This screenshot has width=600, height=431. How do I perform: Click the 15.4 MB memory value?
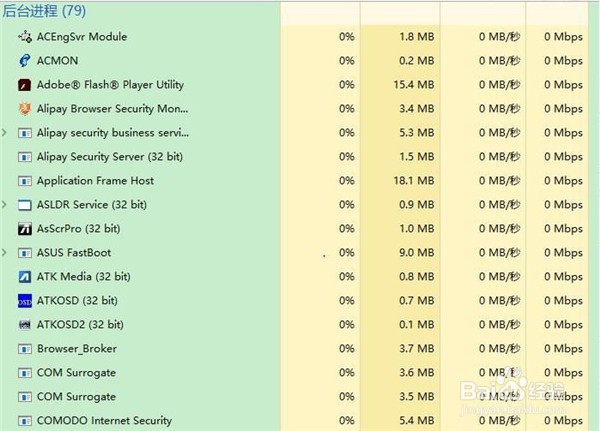[414, 85]
